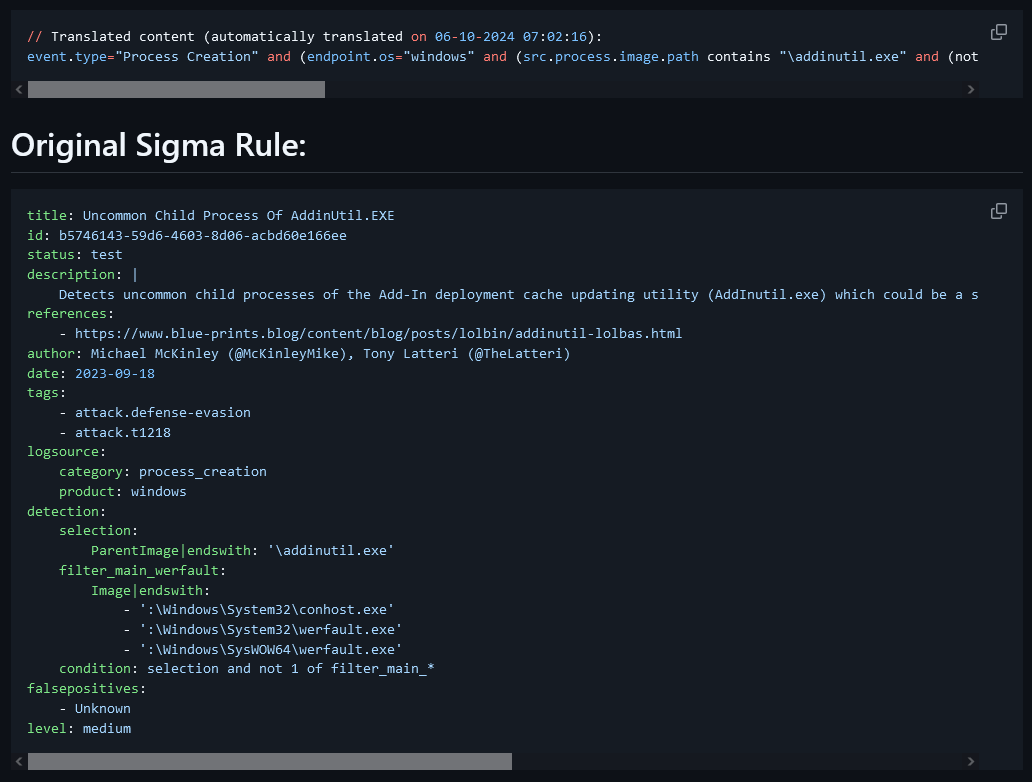Click the translated query horizontal scrollbar thumb
The height and width of the screenshot is (782, 1032).
point(176,90)
